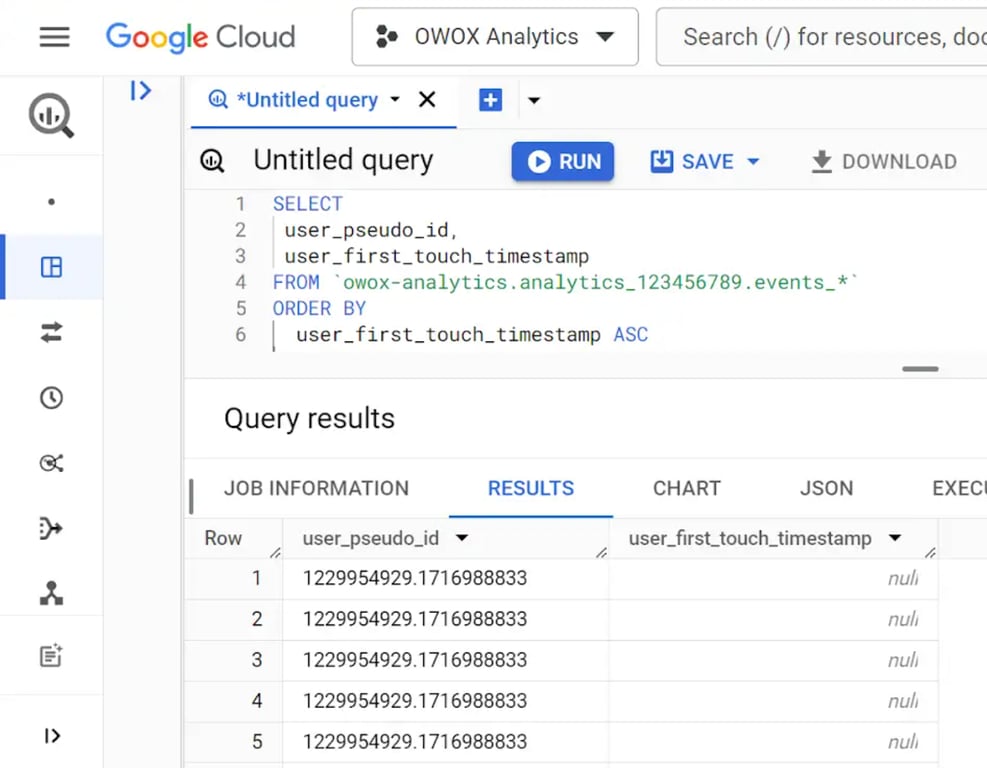
Task: Select the *Untitled query tab
Action: [x=307, y=100]
